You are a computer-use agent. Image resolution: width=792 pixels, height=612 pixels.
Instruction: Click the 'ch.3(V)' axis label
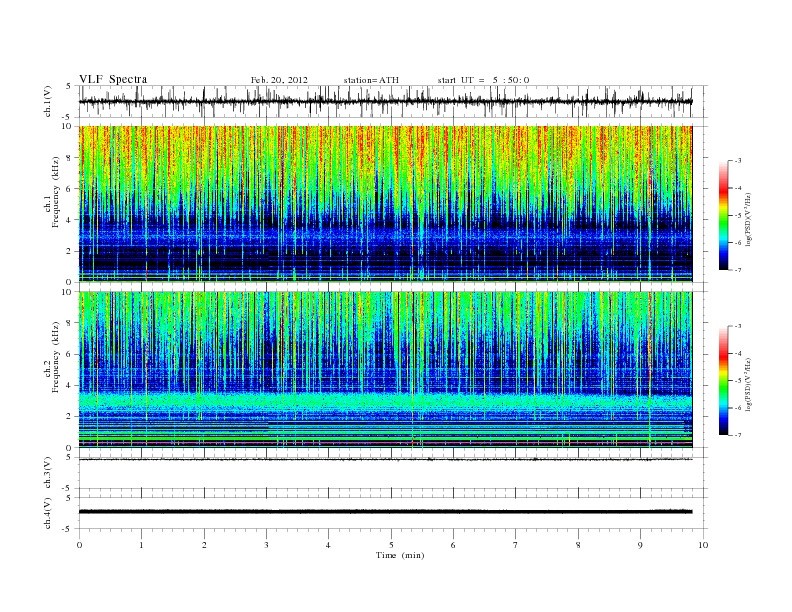tap(48, 473)
